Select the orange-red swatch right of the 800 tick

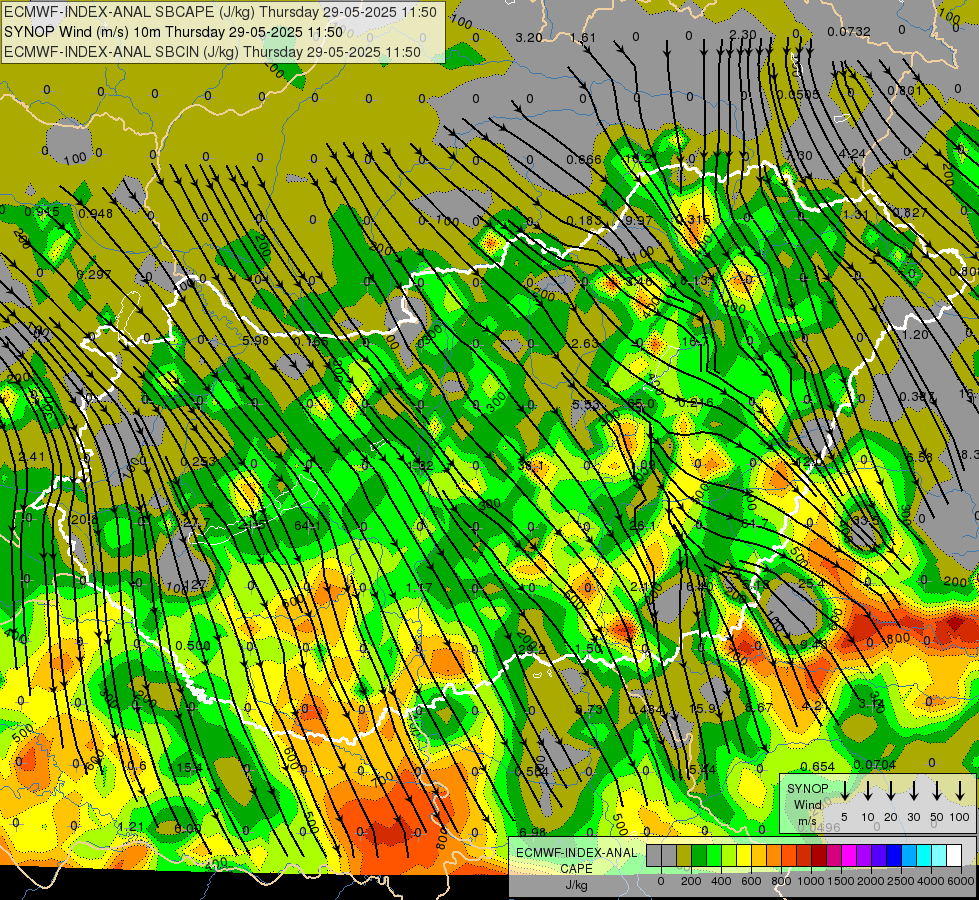(x=789, y=856)
